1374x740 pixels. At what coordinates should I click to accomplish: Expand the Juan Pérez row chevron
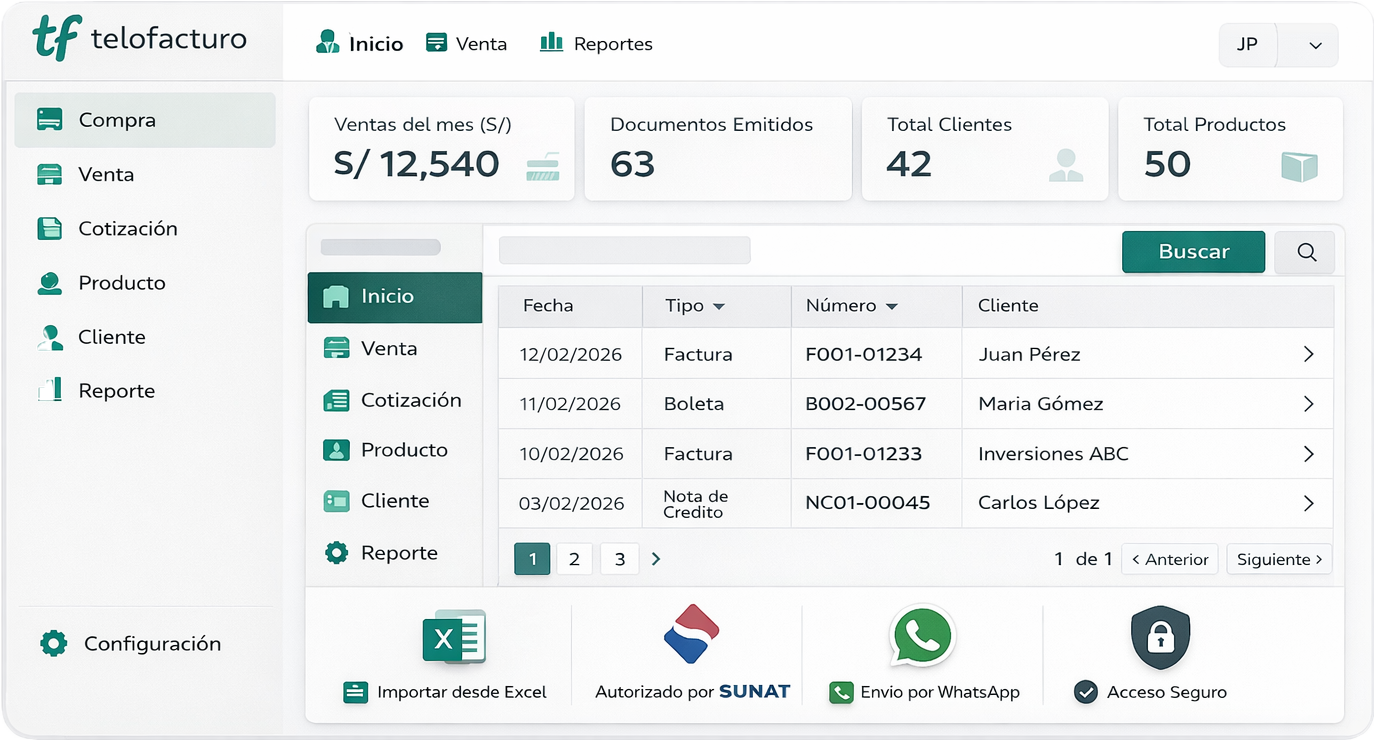click(x=1308, y=354)
